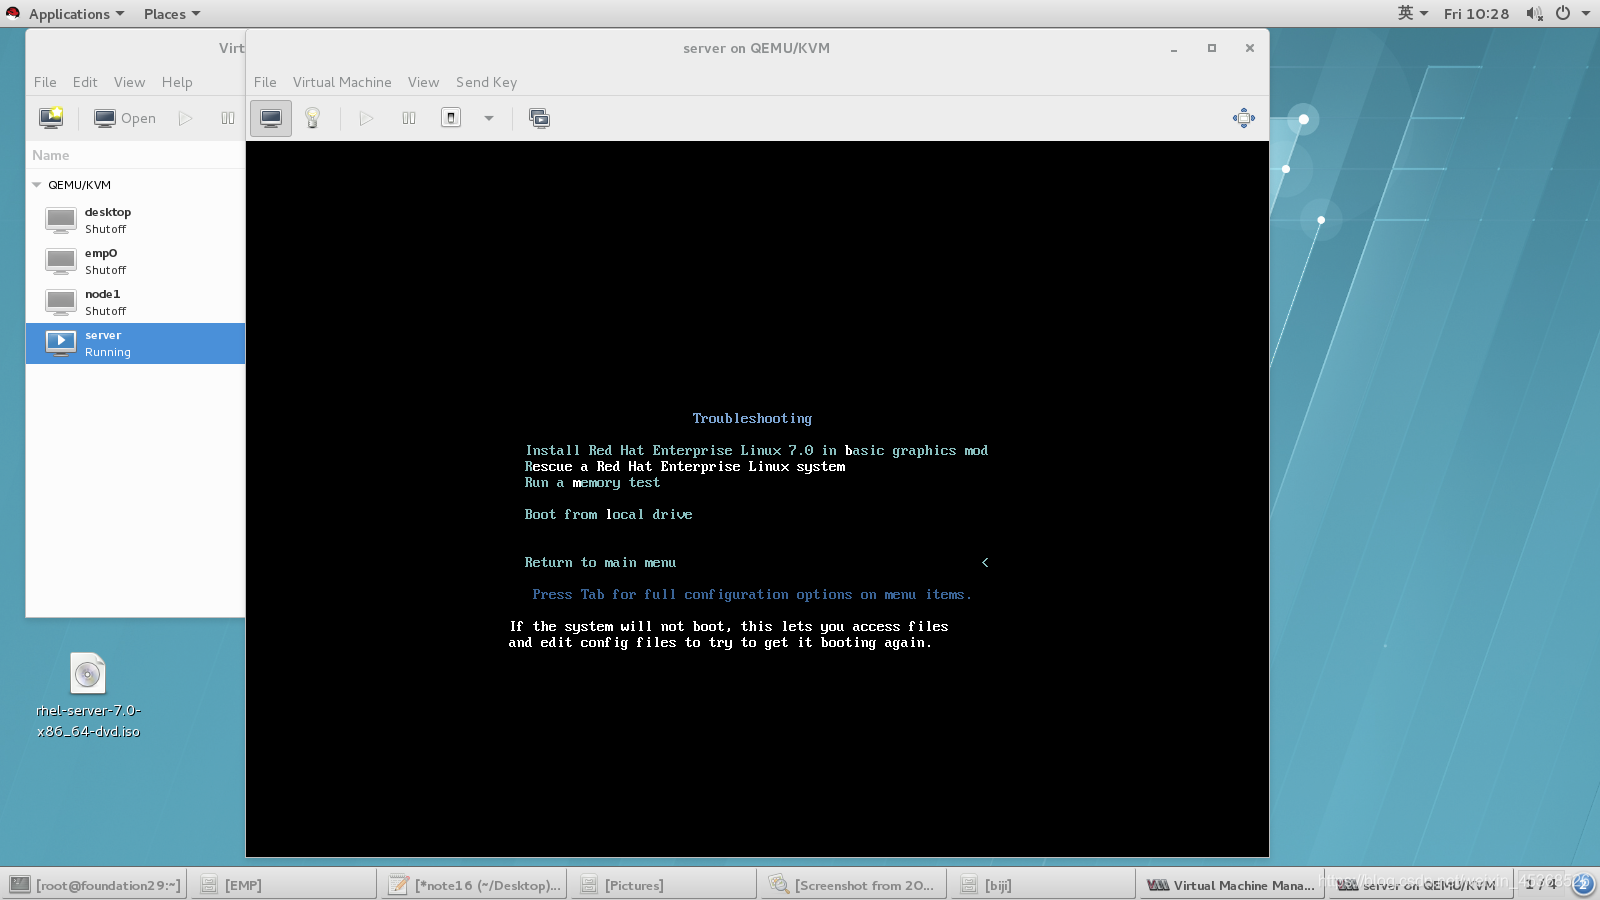The image size is (1600, 900).
Task: Switch to Pictures taskbar window
Action: tap(664, 885)
